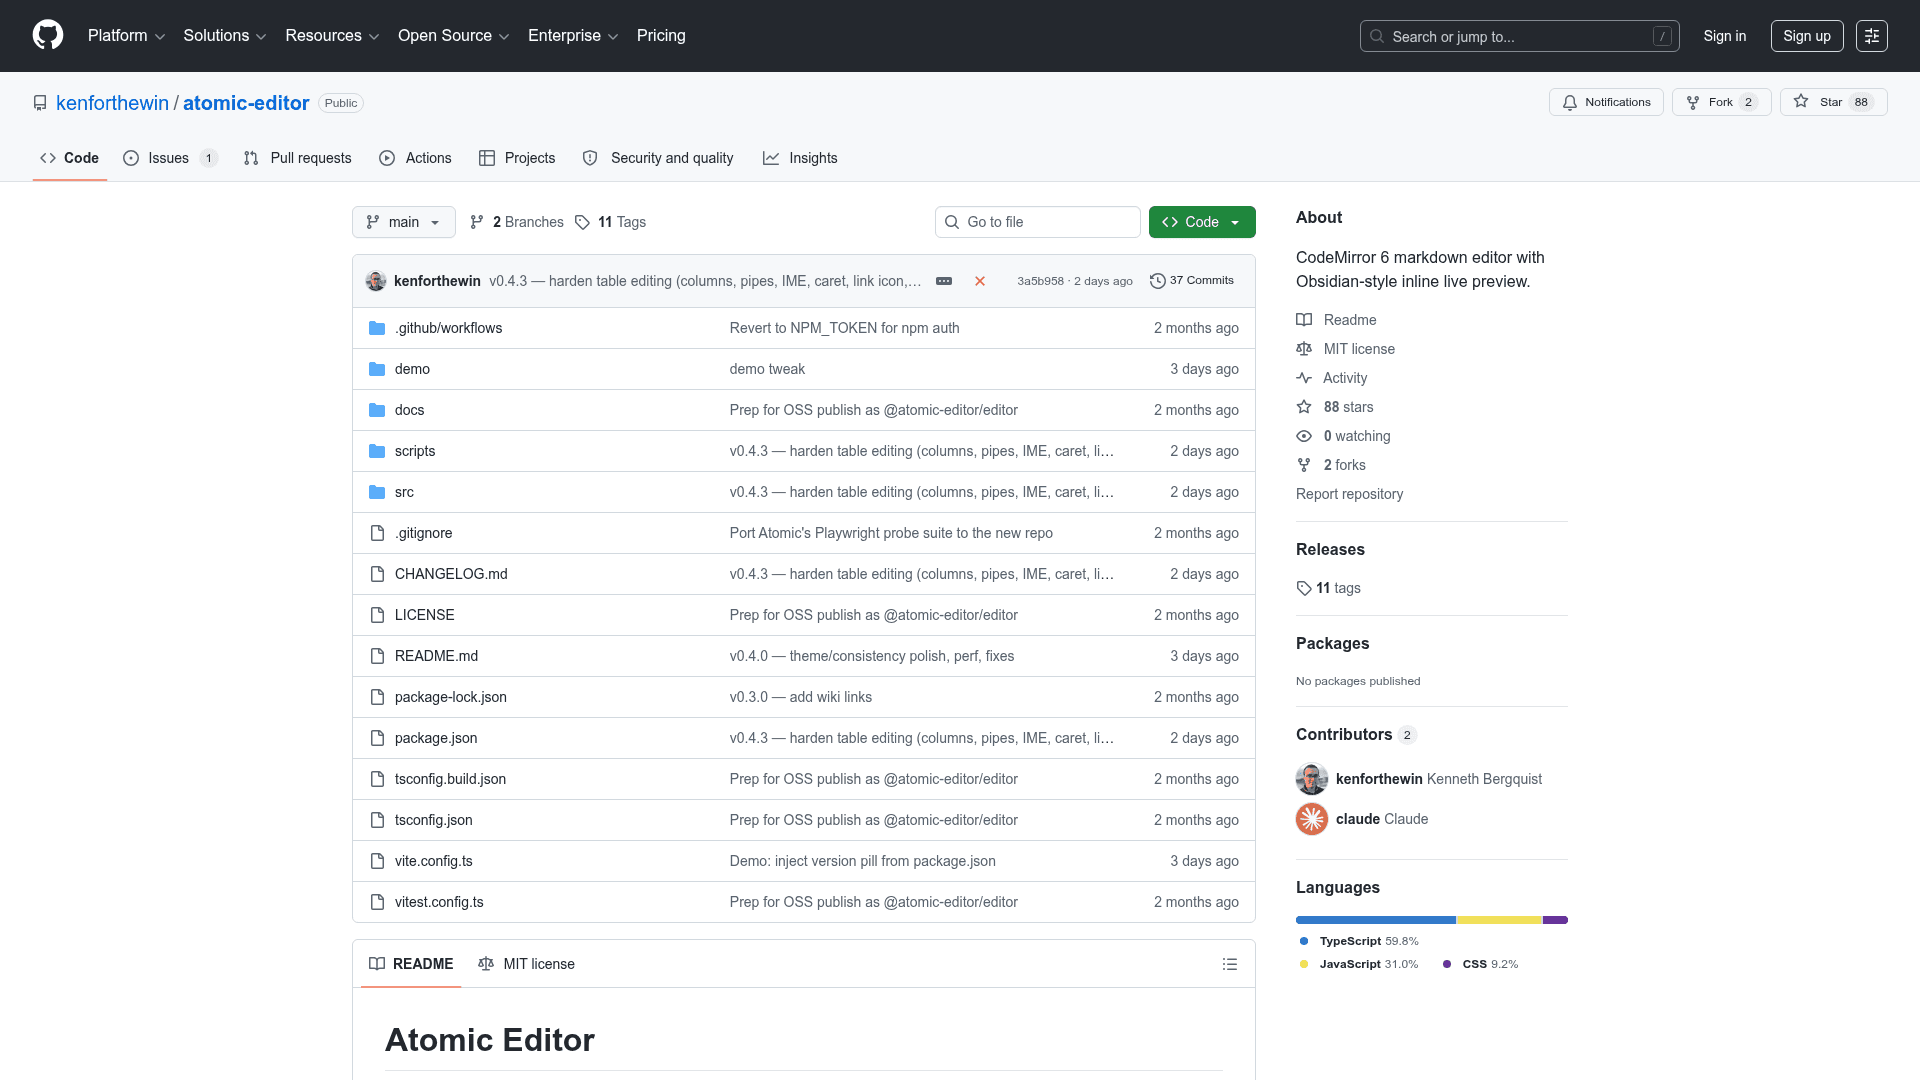This screenshot has width=1920, height=1080.
Task: Open the .github/workflows folder icon
Action: 377,328
